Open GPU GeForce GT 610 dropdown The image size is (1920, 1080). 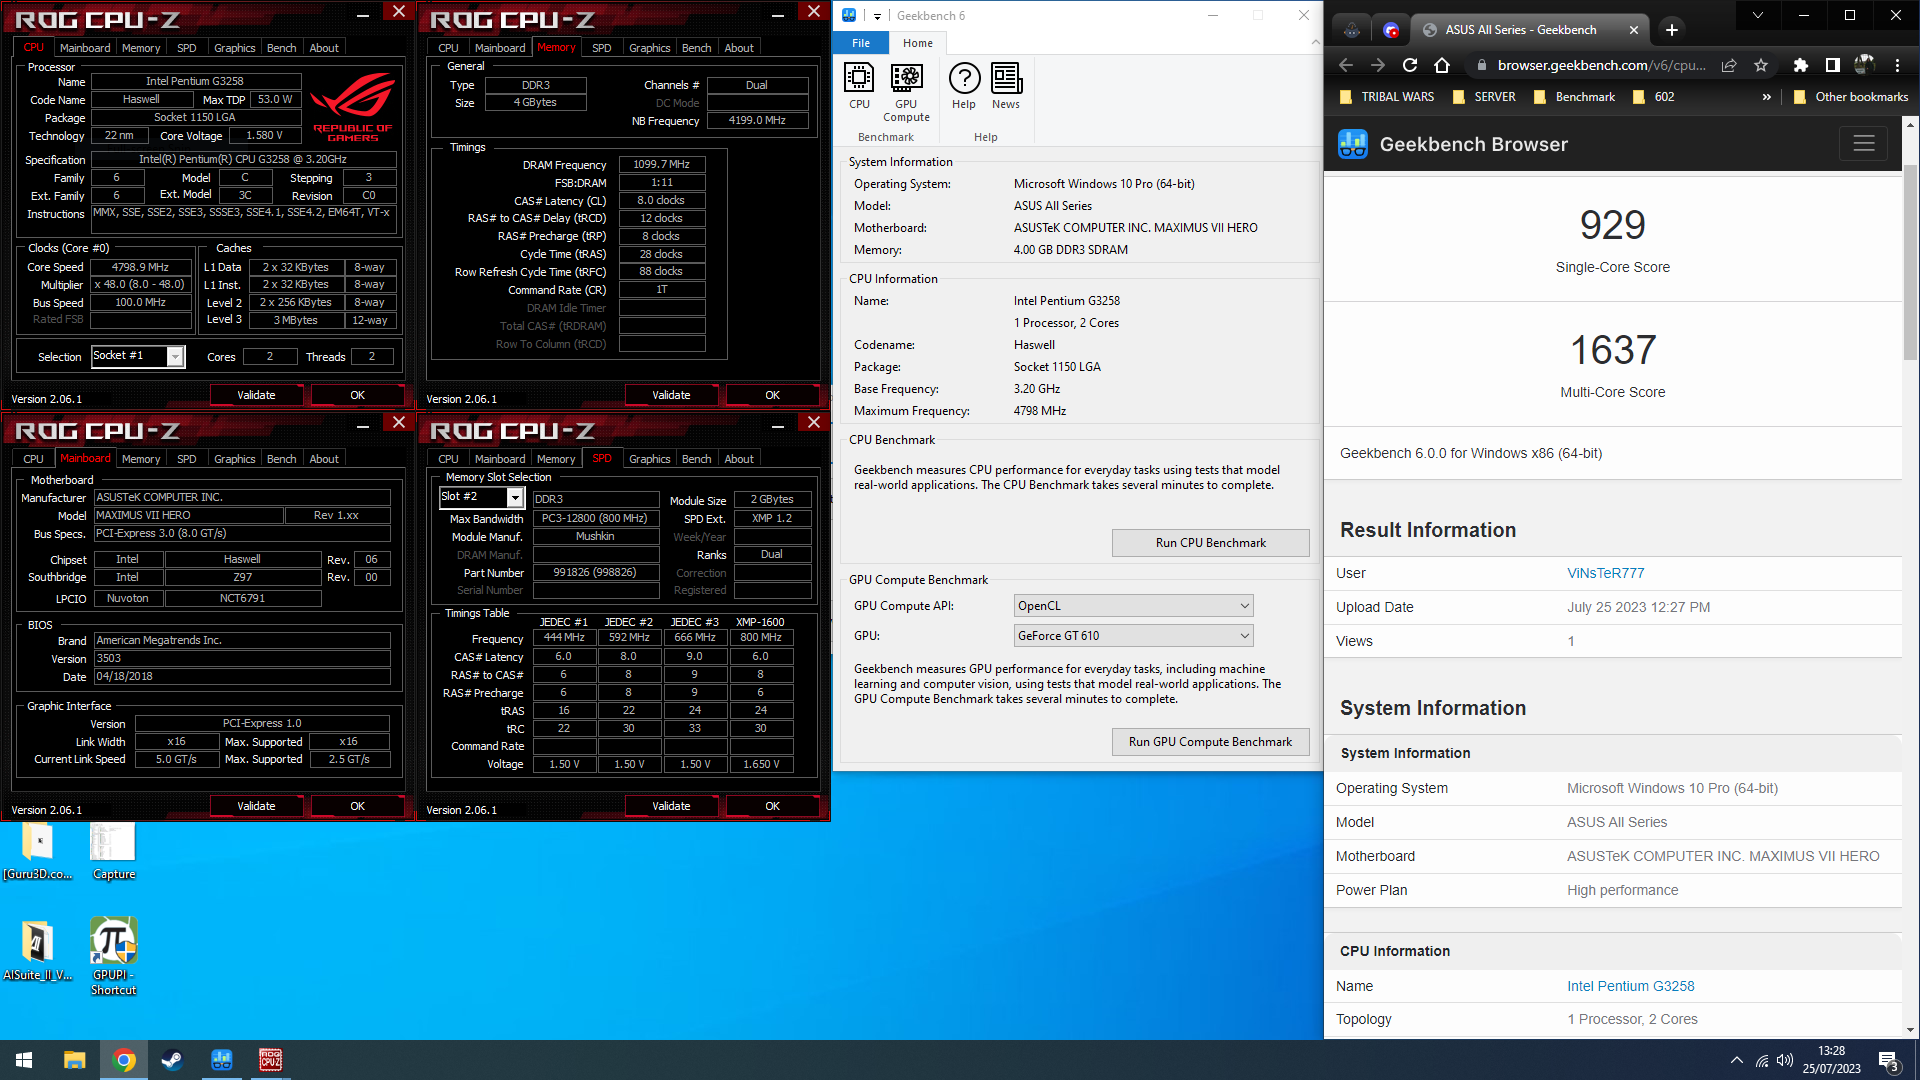(1133, 636)
